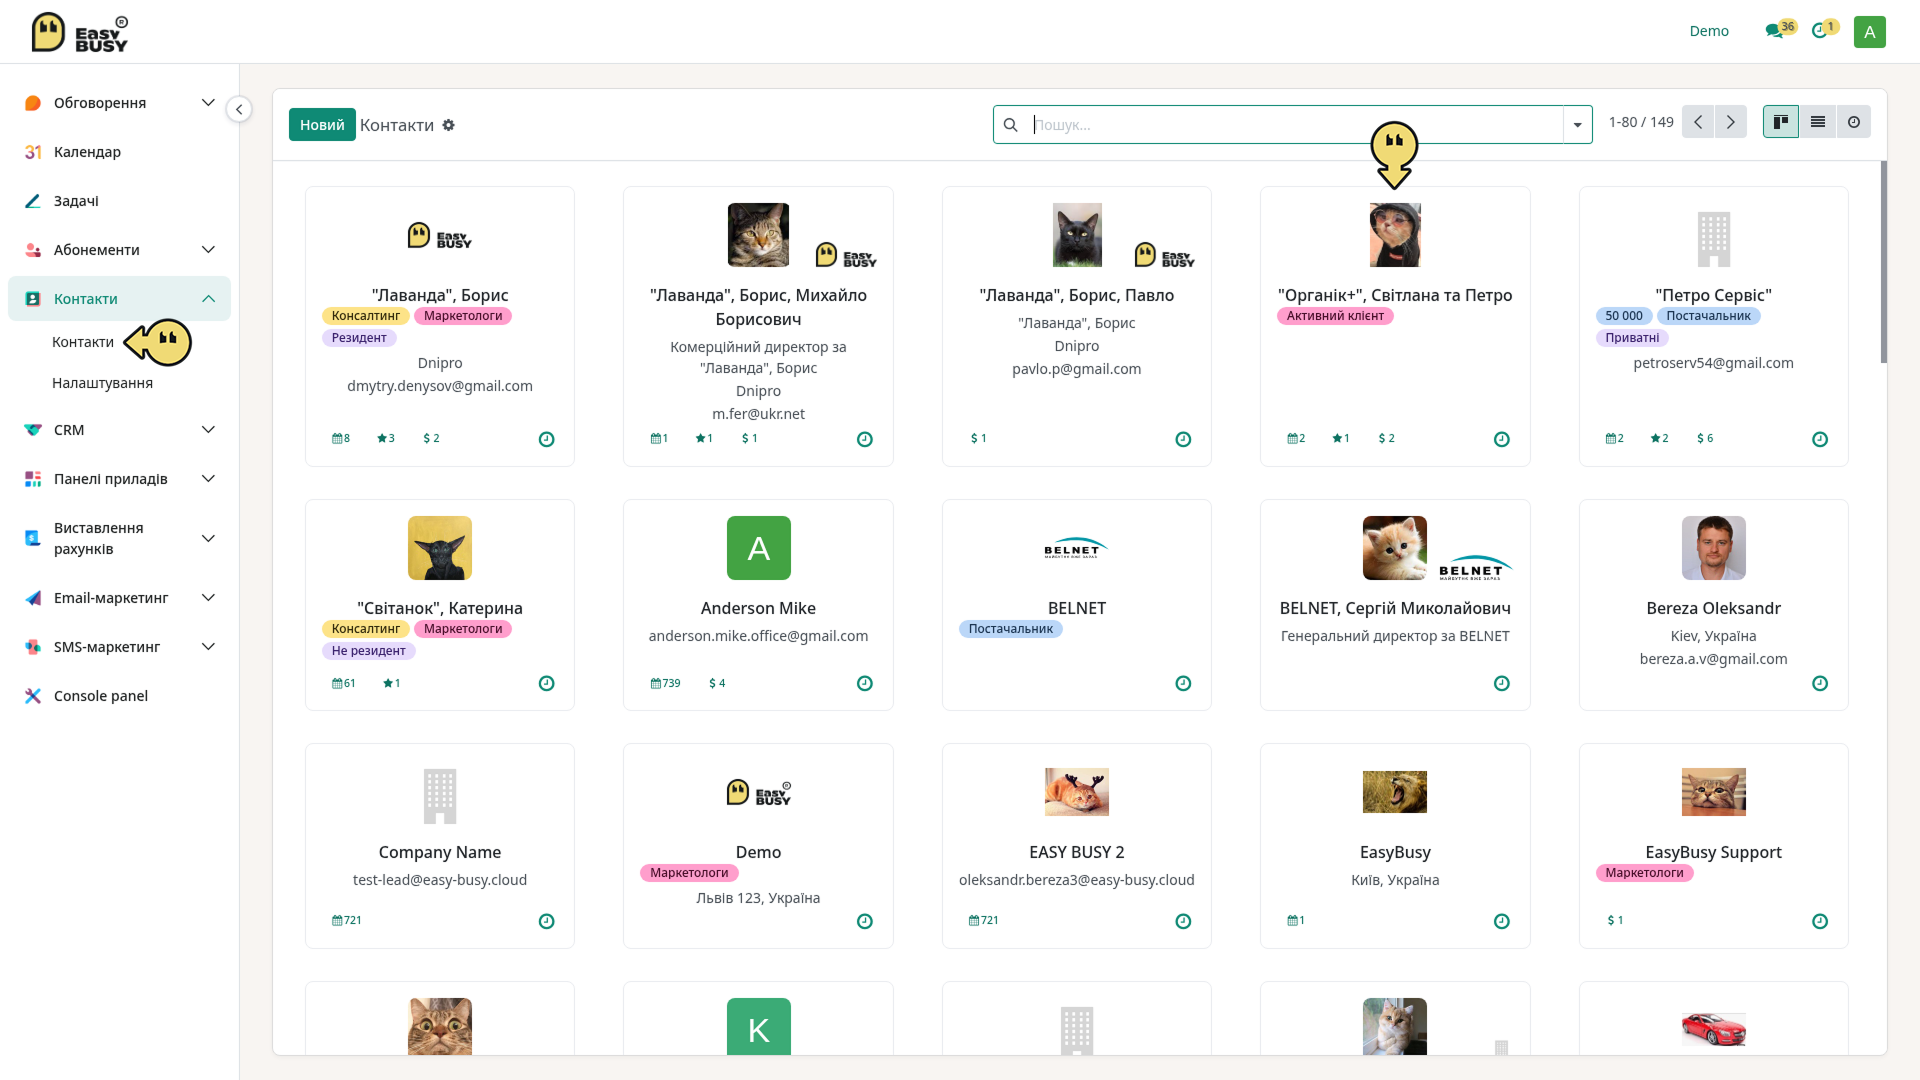Collapse the Контакти menu section
The height and width of the screenshot is (1080, 1920).
pos(208,299)
